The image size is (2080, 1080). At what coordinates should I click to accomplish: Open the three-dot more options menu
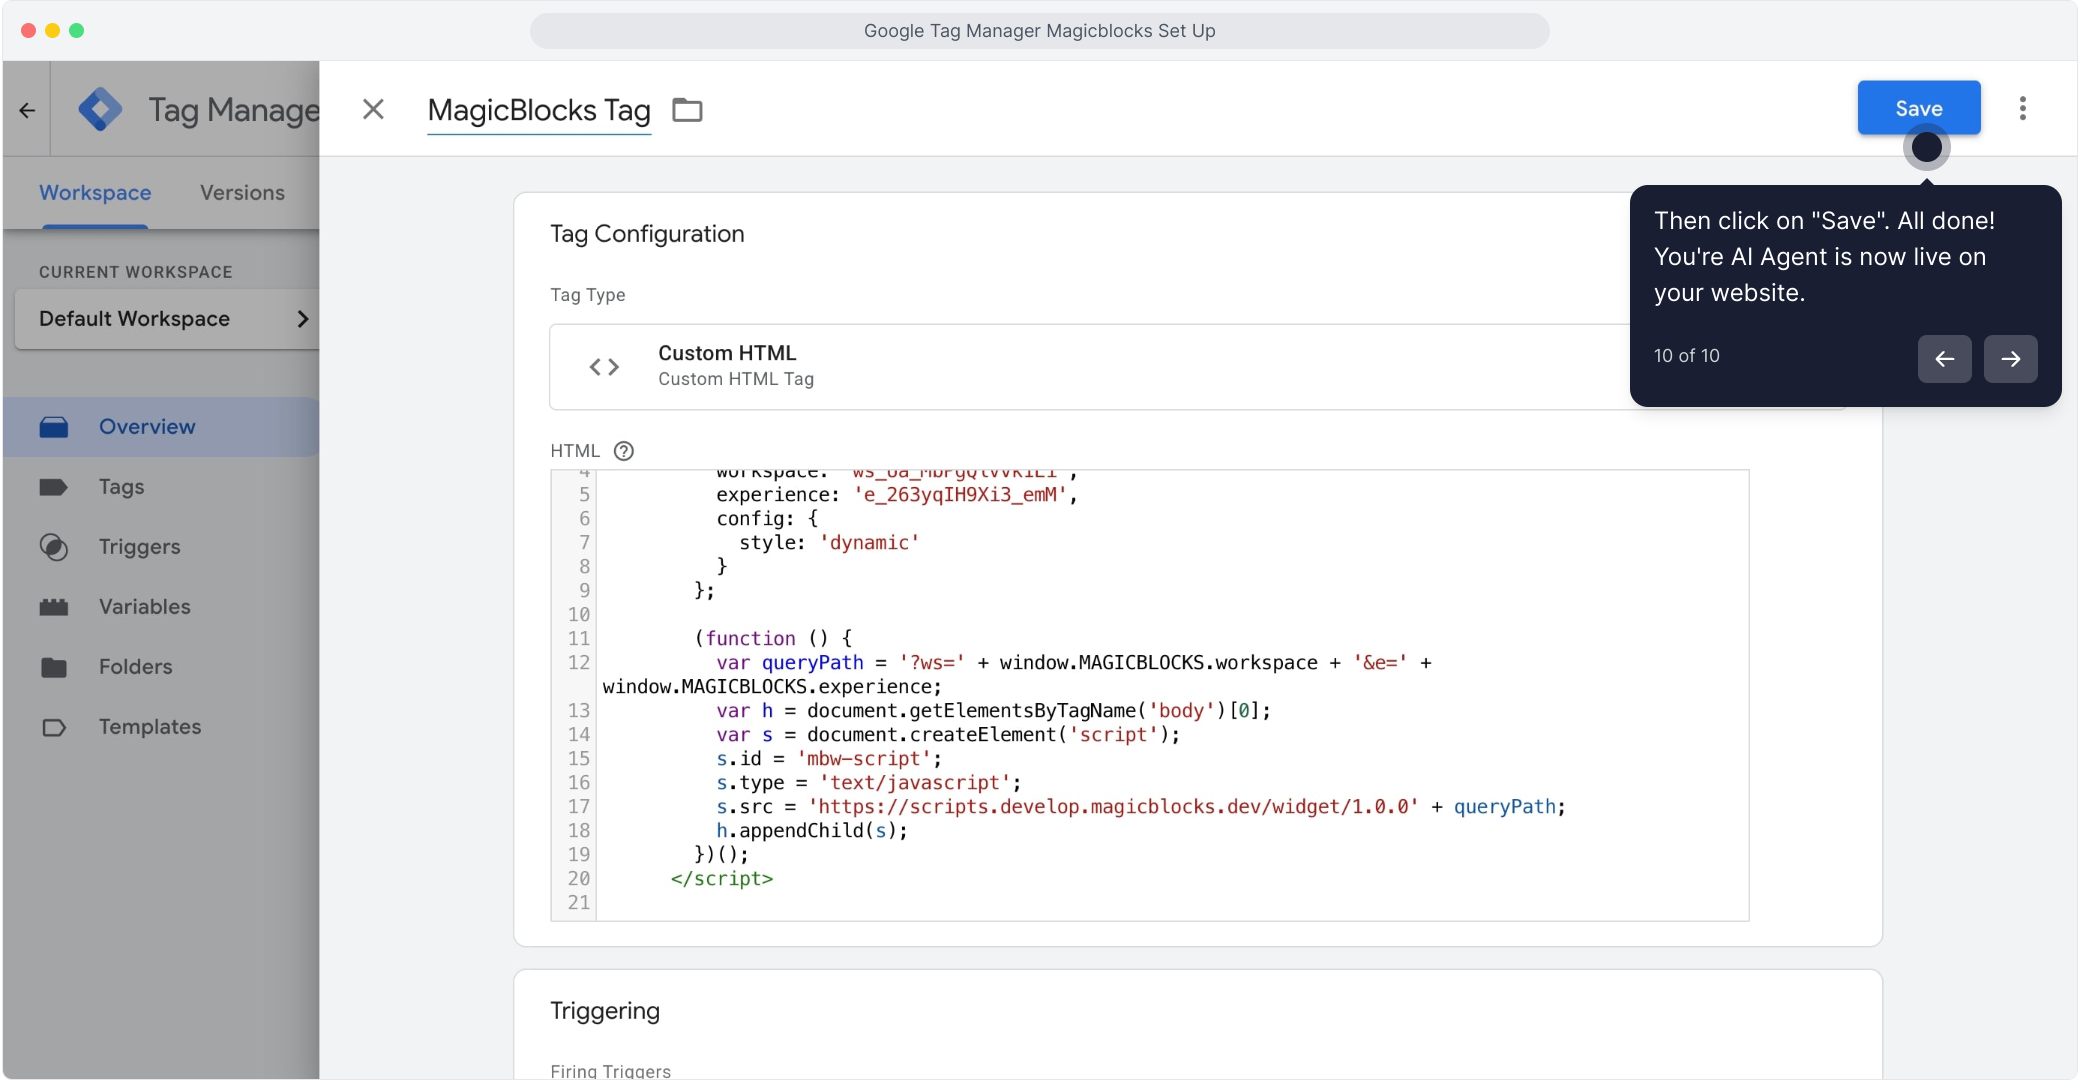click(x=2022, y=108)
